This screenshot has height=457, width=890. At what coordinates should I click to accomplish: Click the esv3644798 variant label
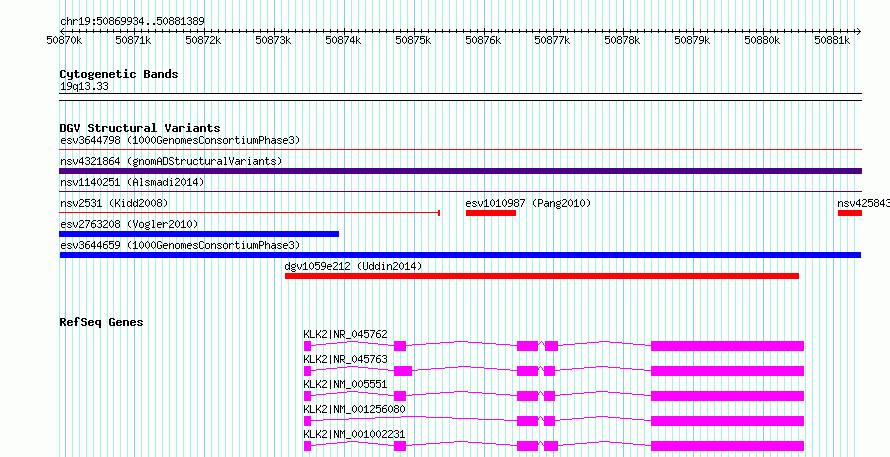180,140
